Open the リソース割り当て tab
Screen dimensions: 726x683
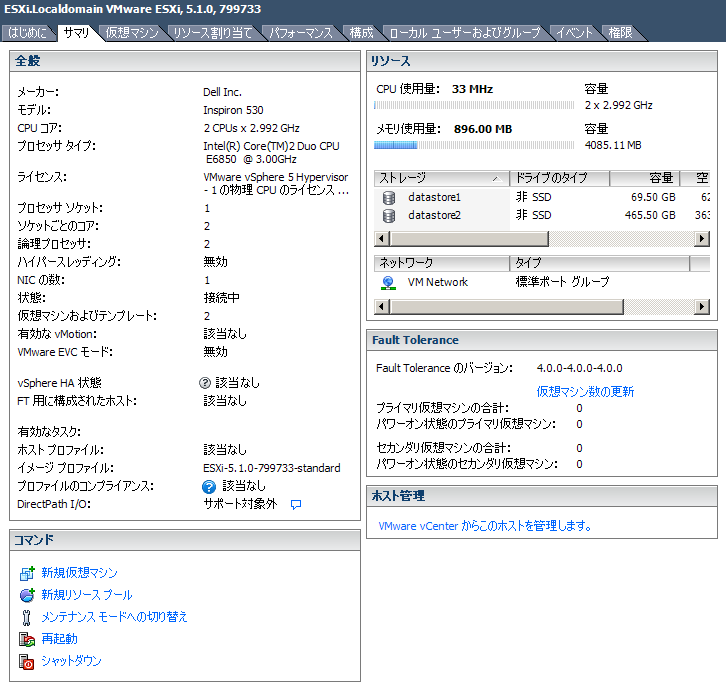point(213,33)
